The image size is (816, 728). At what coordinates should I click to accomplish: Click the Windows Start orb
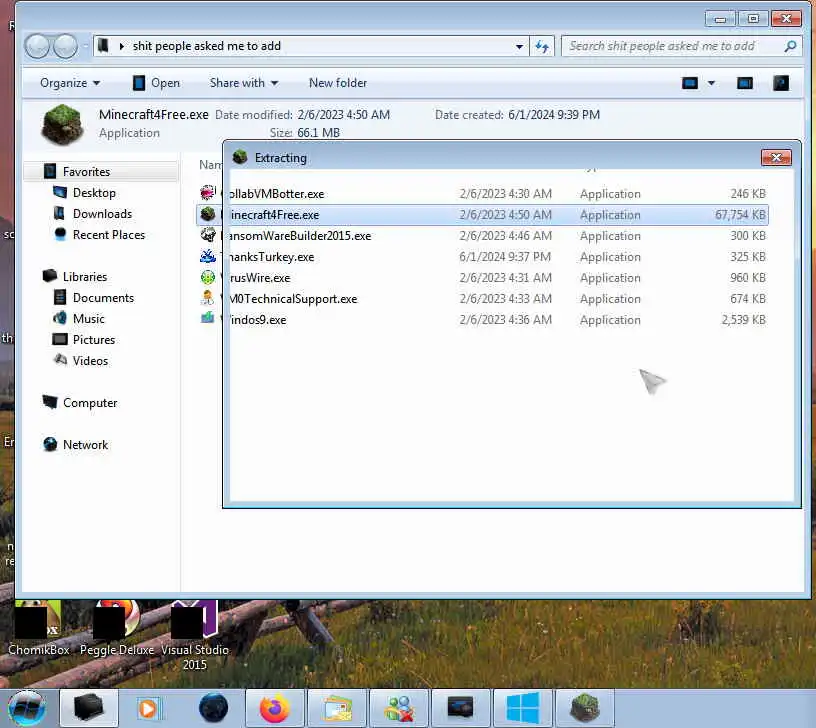pyautogui.click(x=27, y=708)
